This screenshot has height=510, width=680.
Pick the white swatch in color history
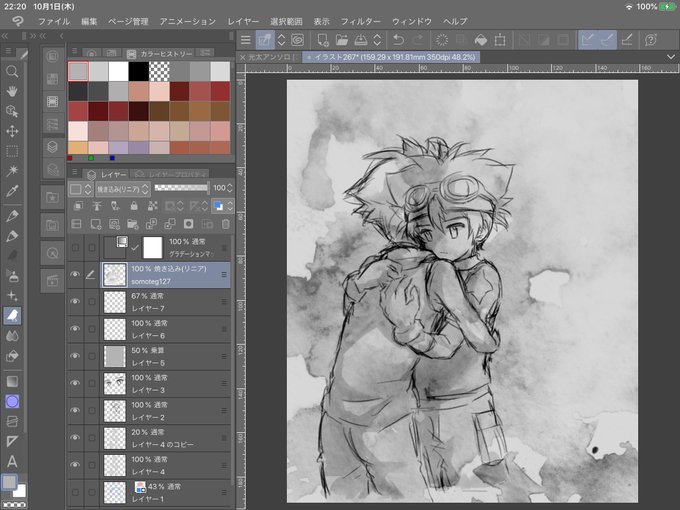[118, 71]
